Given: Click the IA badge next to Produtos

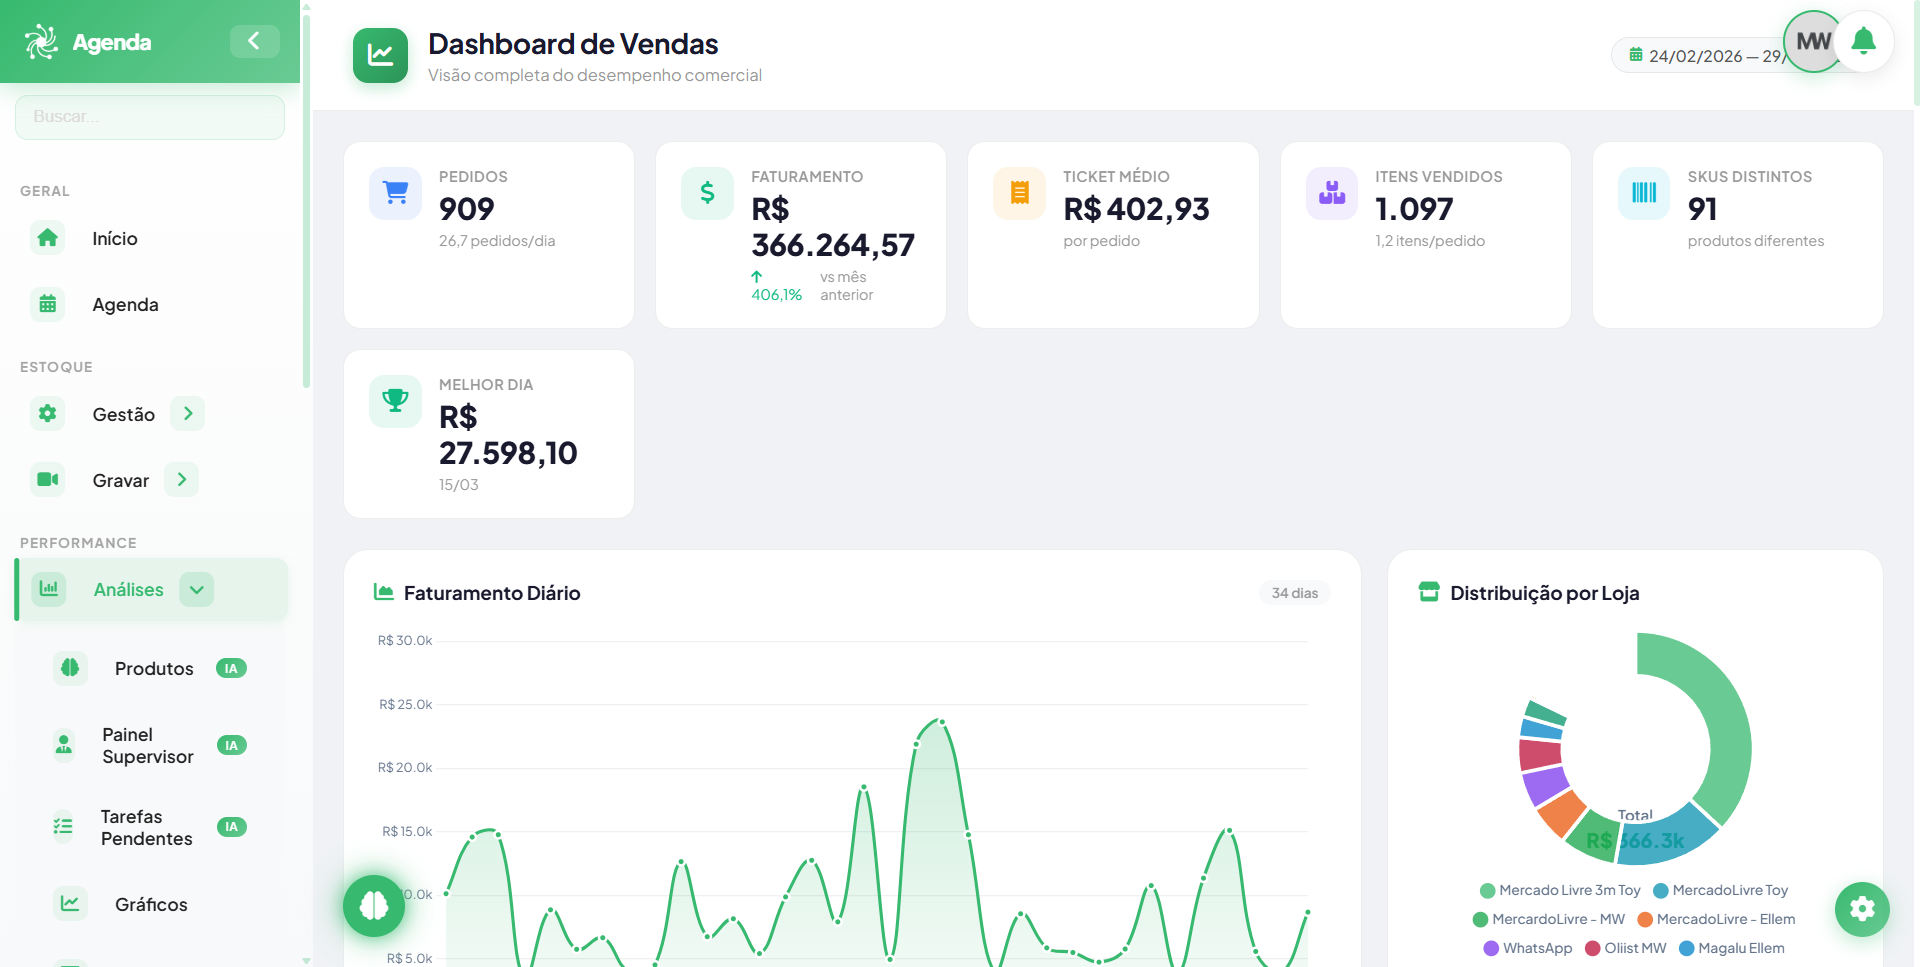Looking at the screenshot, I should pos(231,668).
